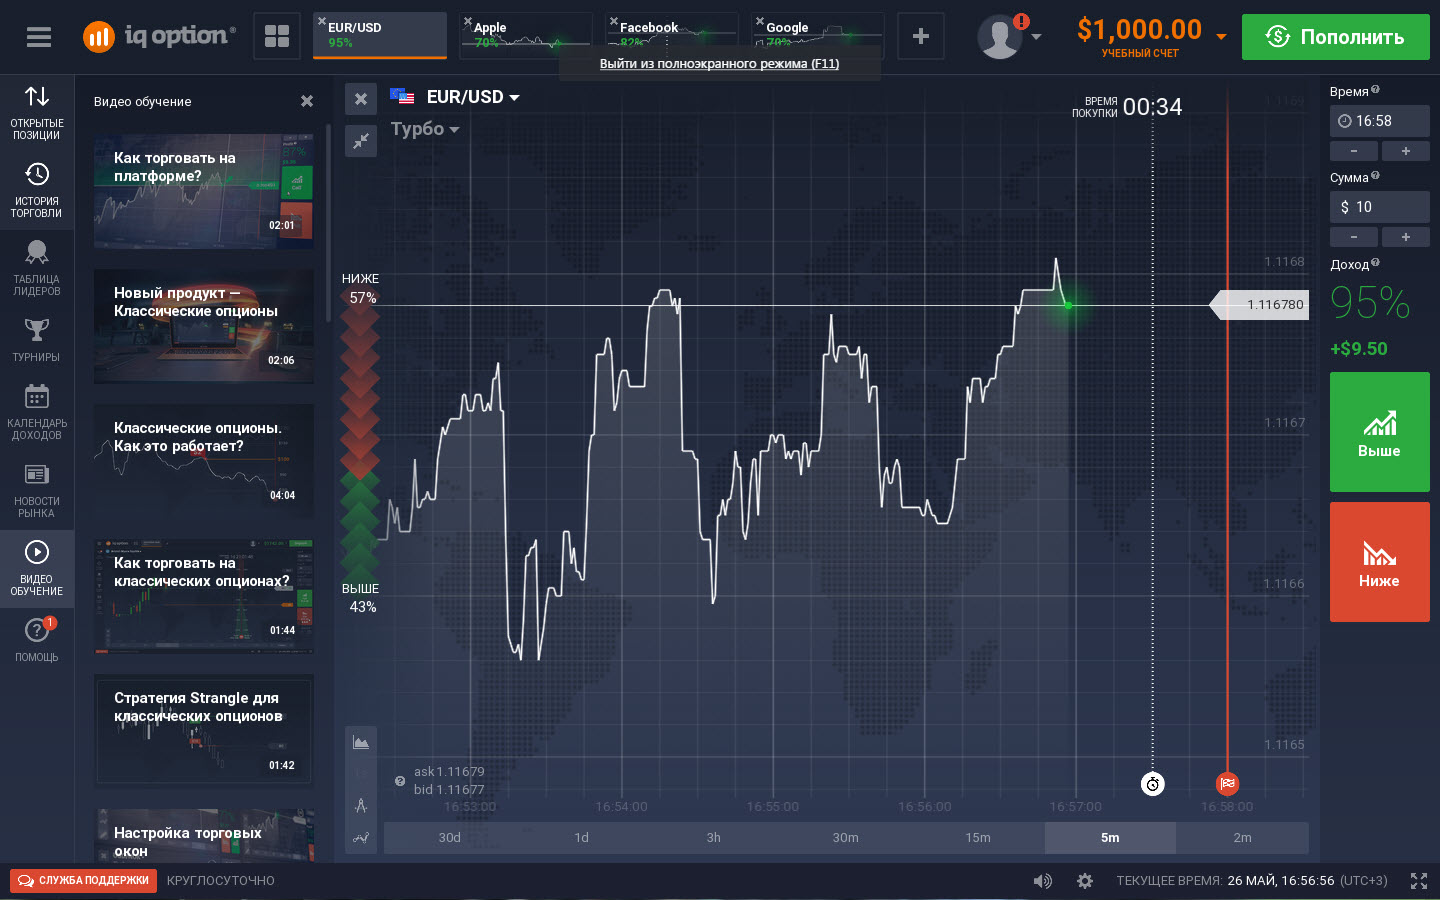Click the ask/bid info question icon
Screen dimensions: 1440x900
(x=400, y=781)
